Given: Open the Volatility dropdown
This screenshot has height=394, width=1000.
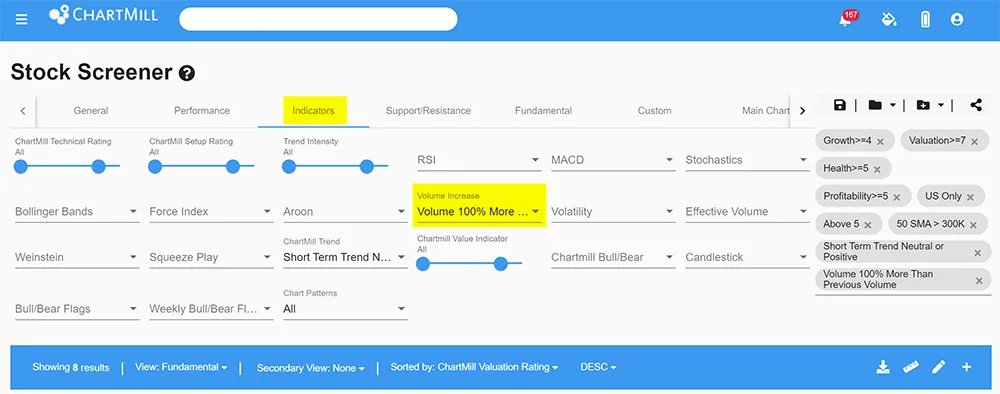Looking at the screenshot, I should 613,212.
